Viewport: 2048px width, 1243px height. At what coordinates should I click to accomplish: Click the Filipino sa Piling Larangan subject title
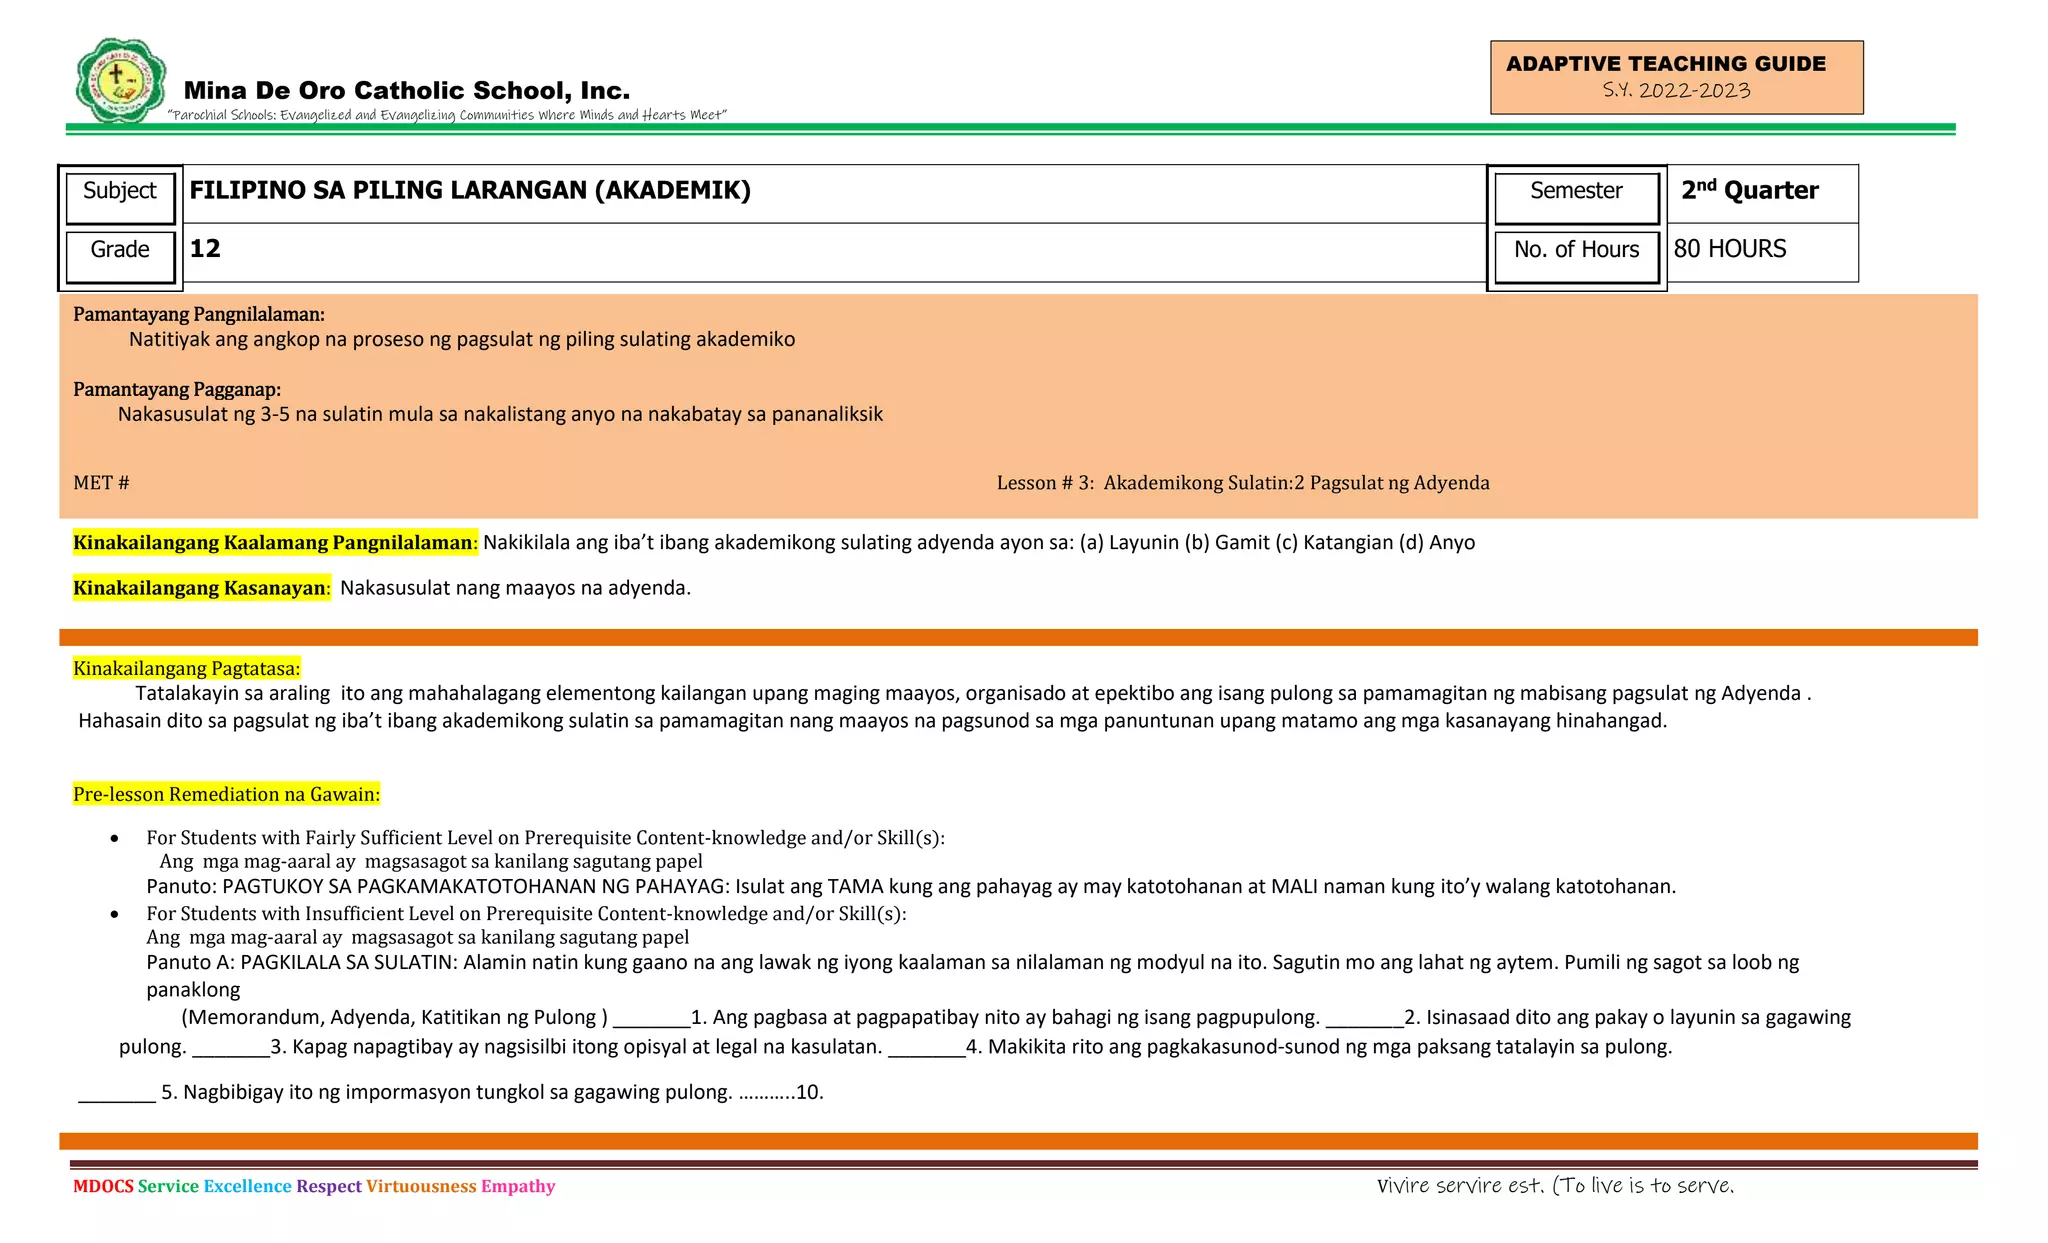point(470,191)
